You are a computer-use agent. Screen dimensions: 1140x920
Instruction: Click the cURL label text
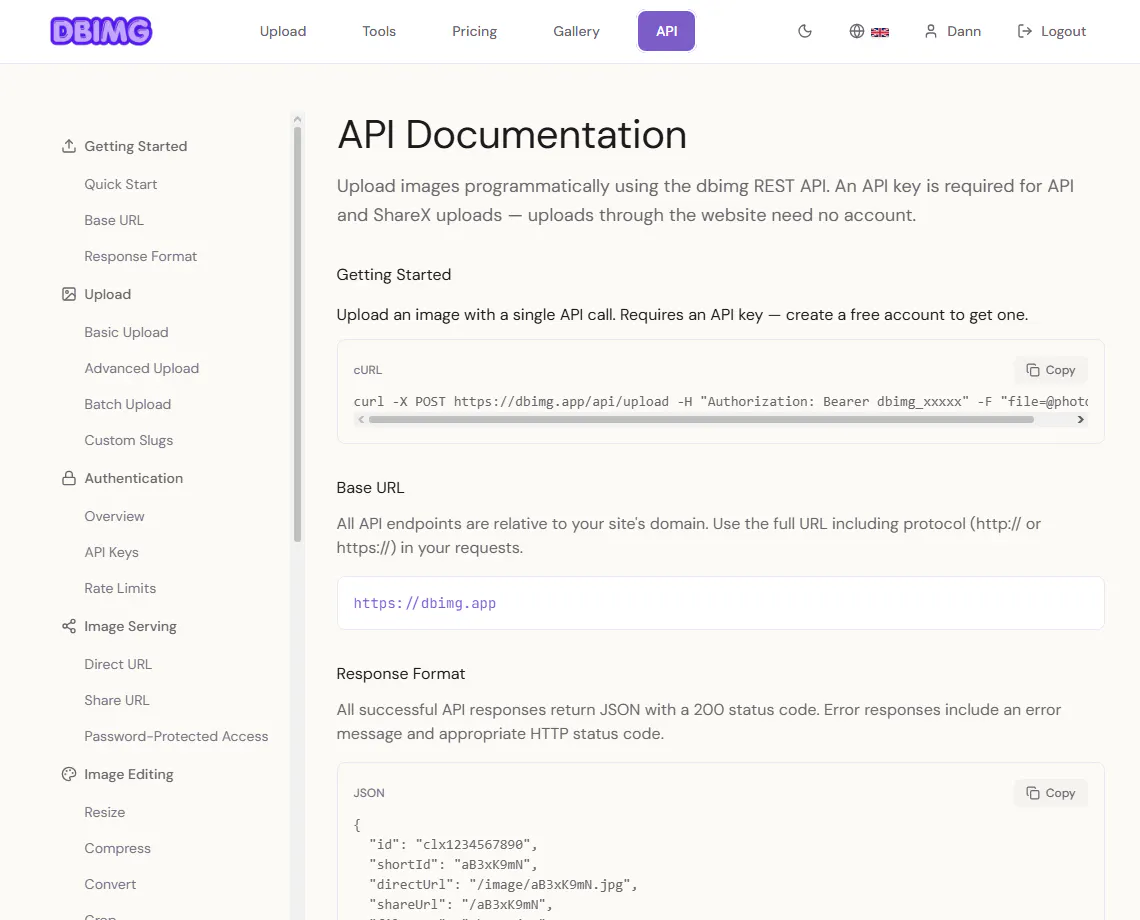point(368,370)
